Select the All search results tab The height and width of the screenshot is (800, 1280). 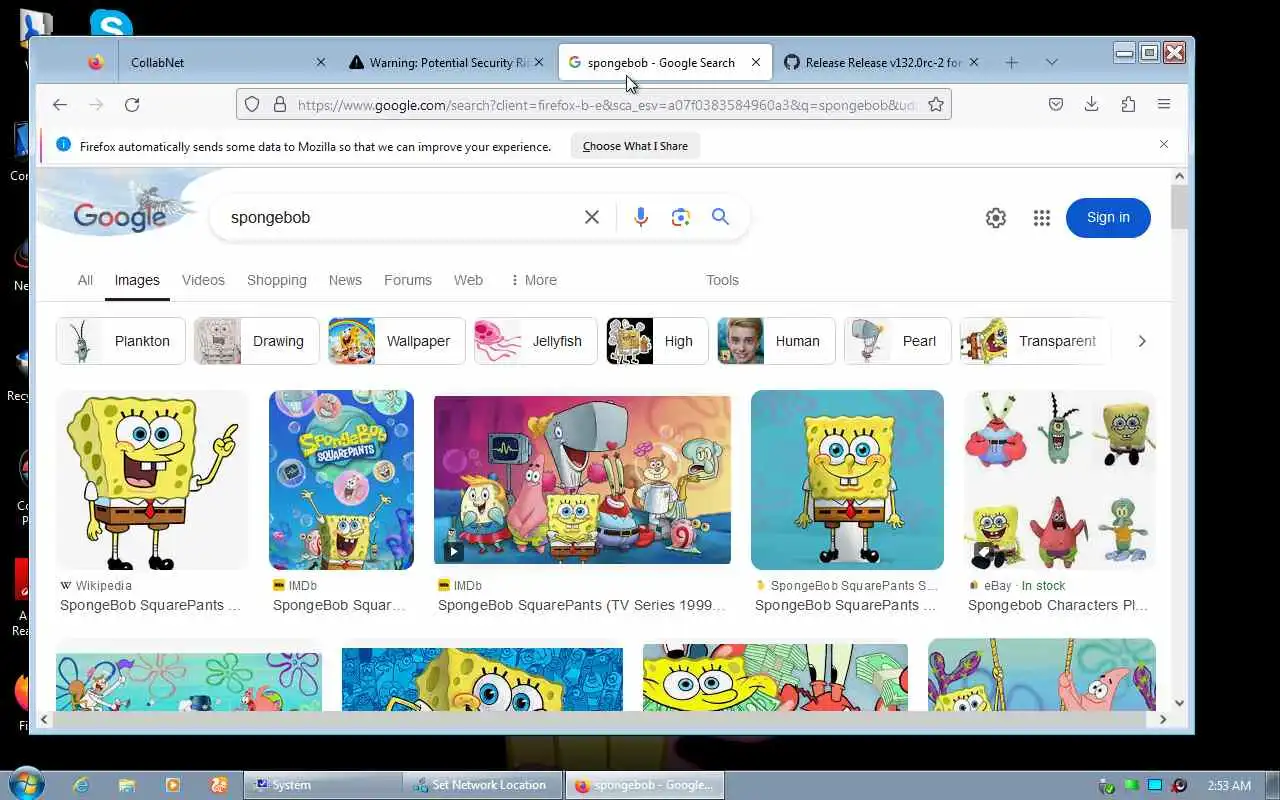click(x=85, y=280)
